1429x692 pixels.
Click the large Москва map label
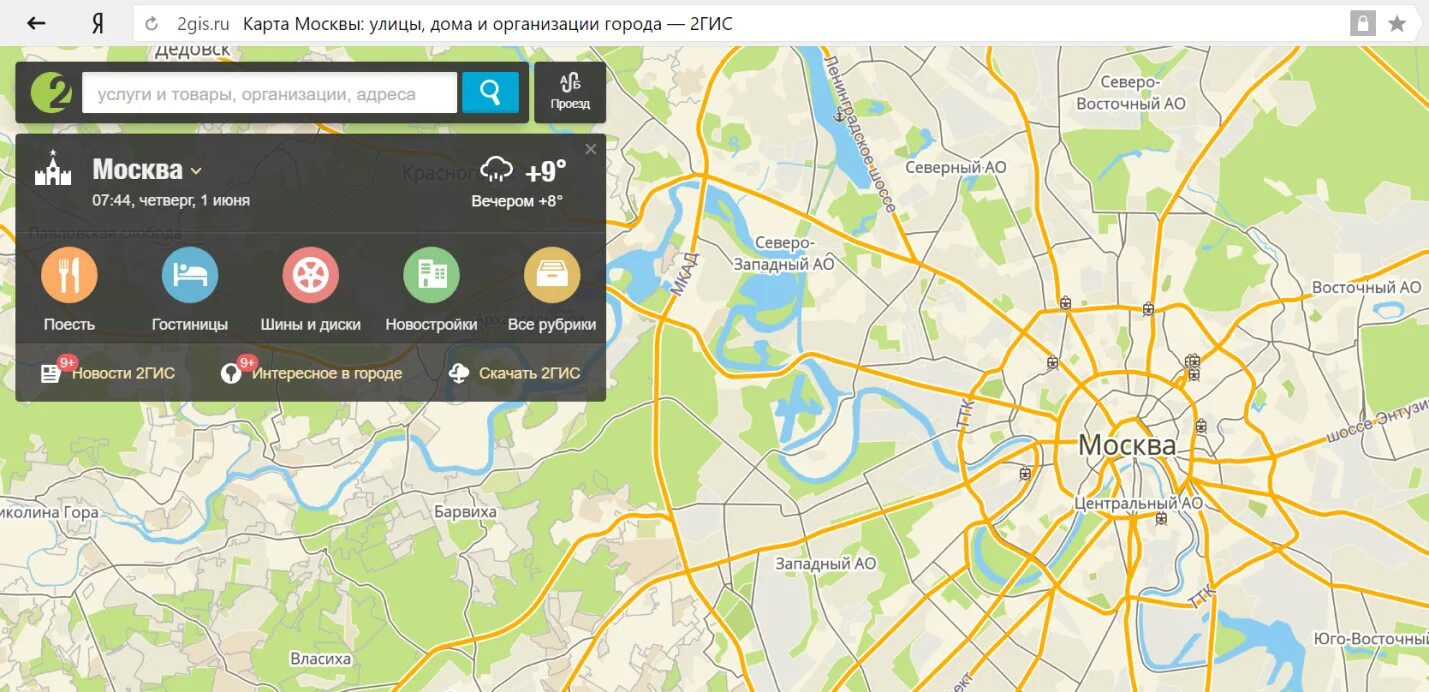click(x=1127, y=445)
